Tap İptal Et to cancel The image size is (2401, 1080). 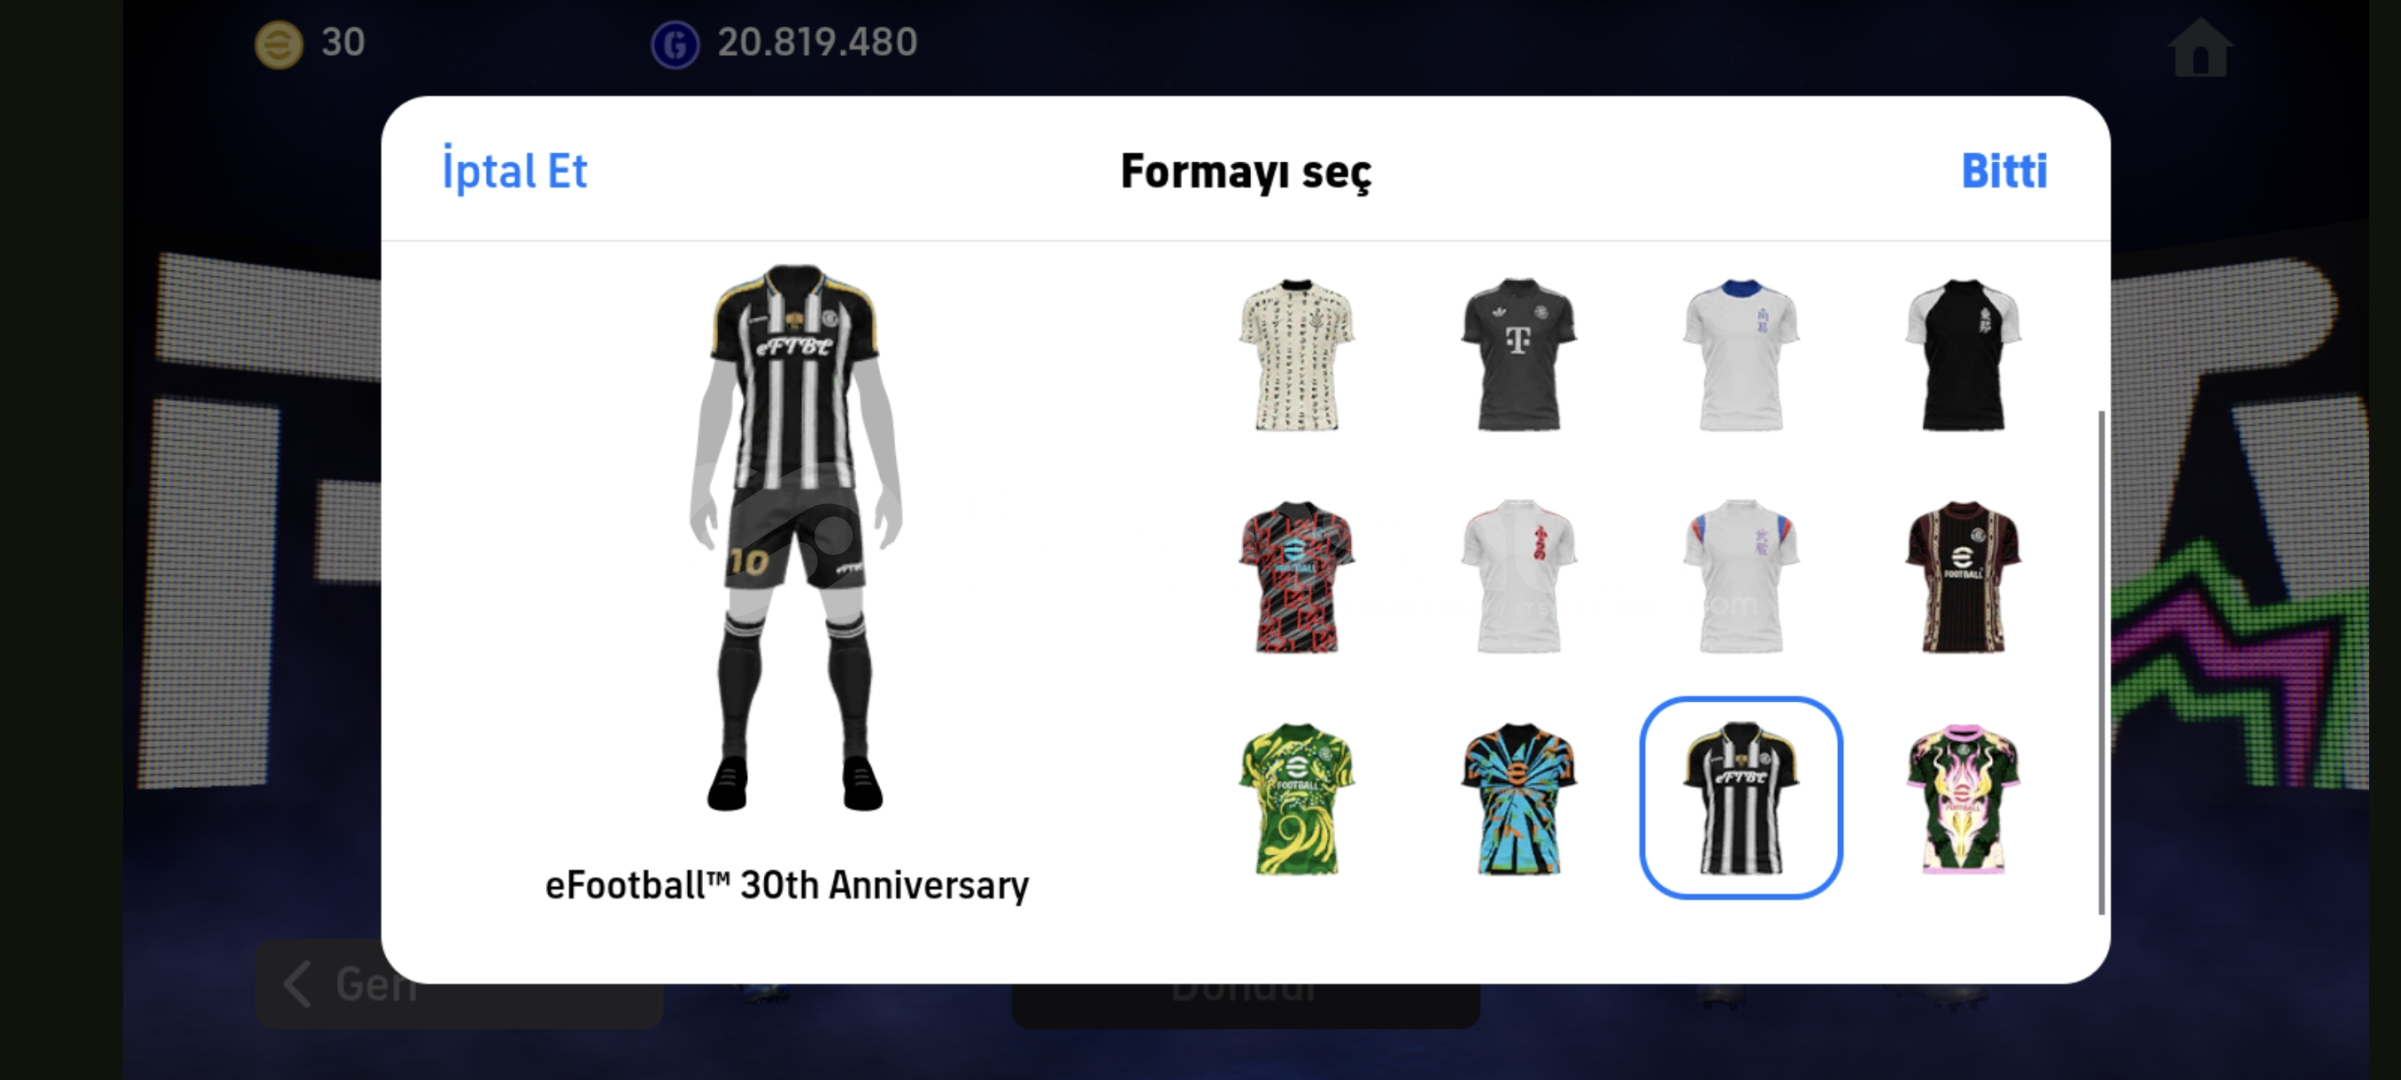pos(514,170)
